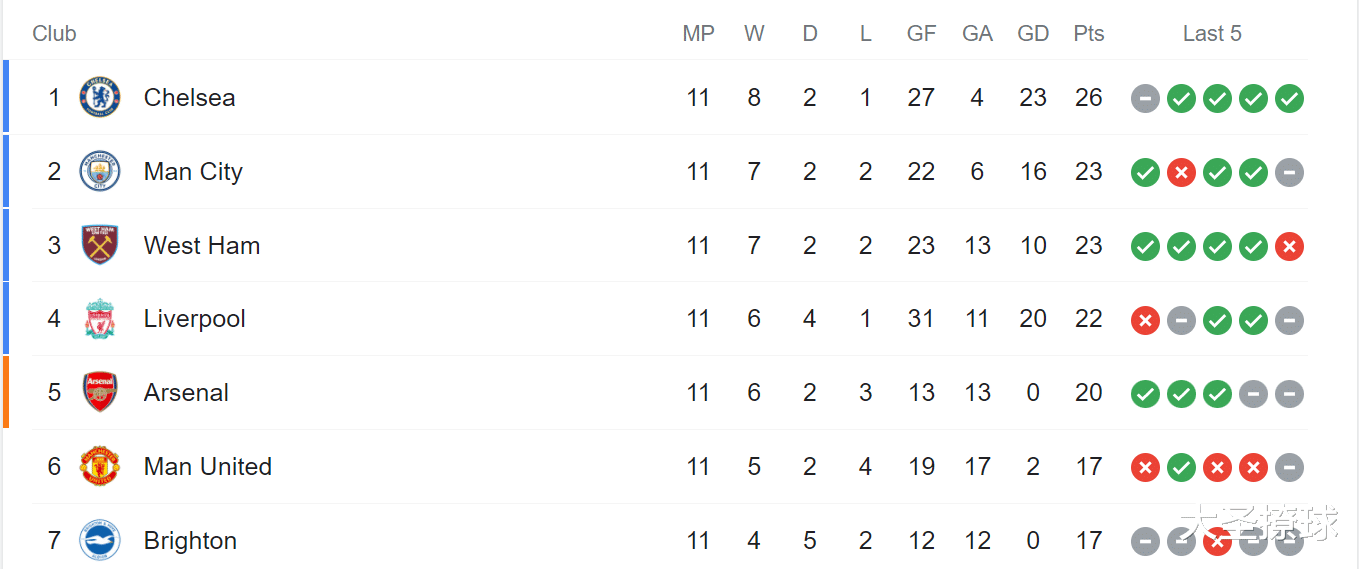Image resolution: width=1359 pixels, height=569 pixels.
Task: Open the Arsenal crest icon
Action: (100, 392)
